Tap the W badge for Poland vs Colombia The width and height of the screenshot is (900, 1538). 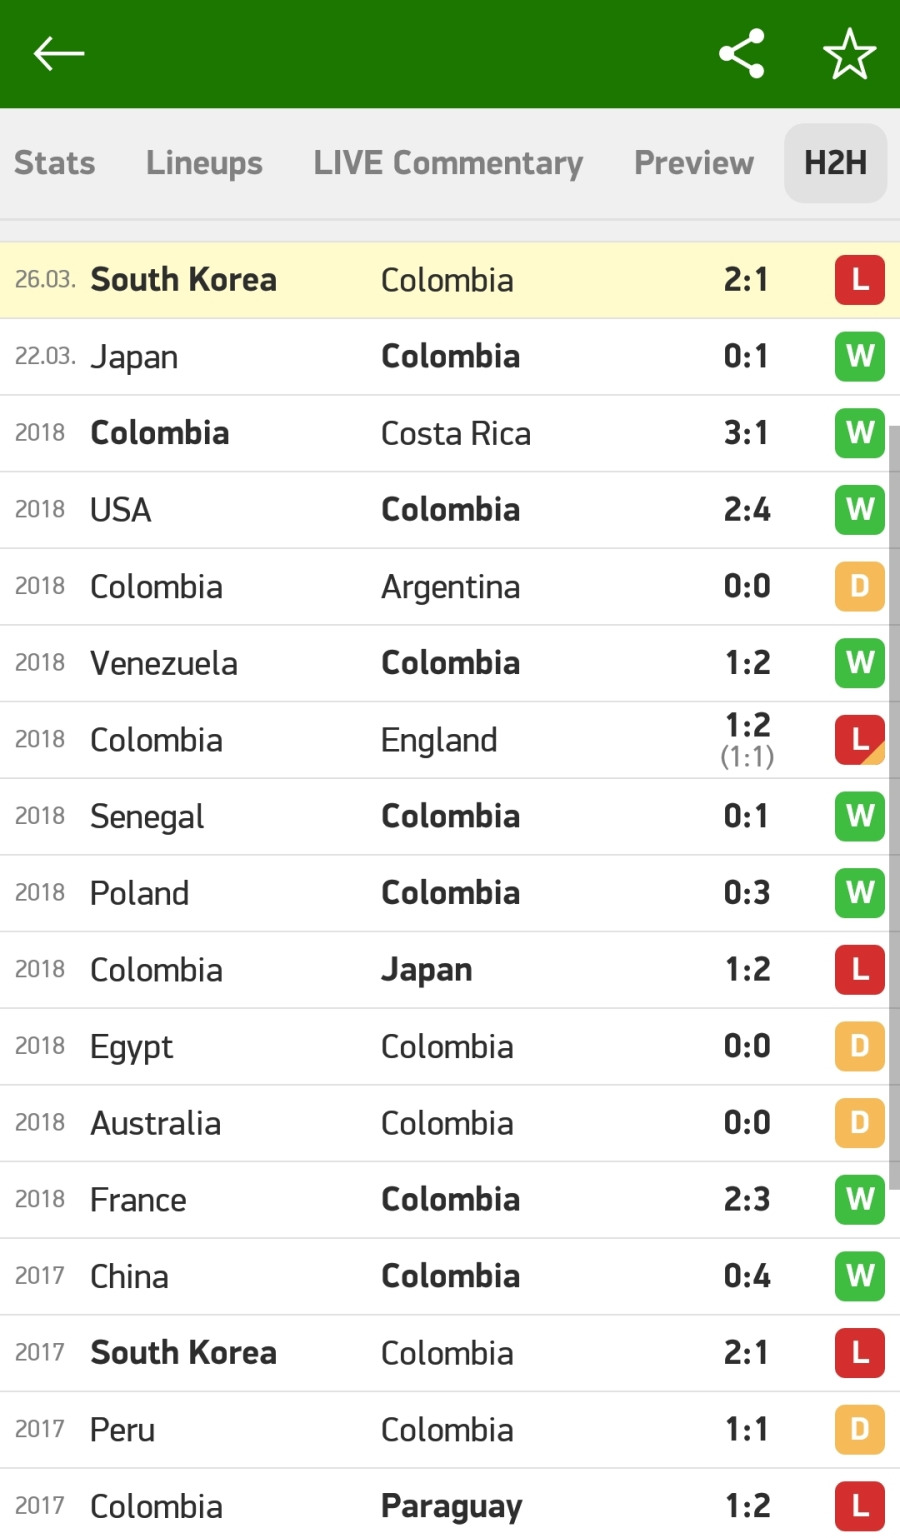tap(860, 893)
